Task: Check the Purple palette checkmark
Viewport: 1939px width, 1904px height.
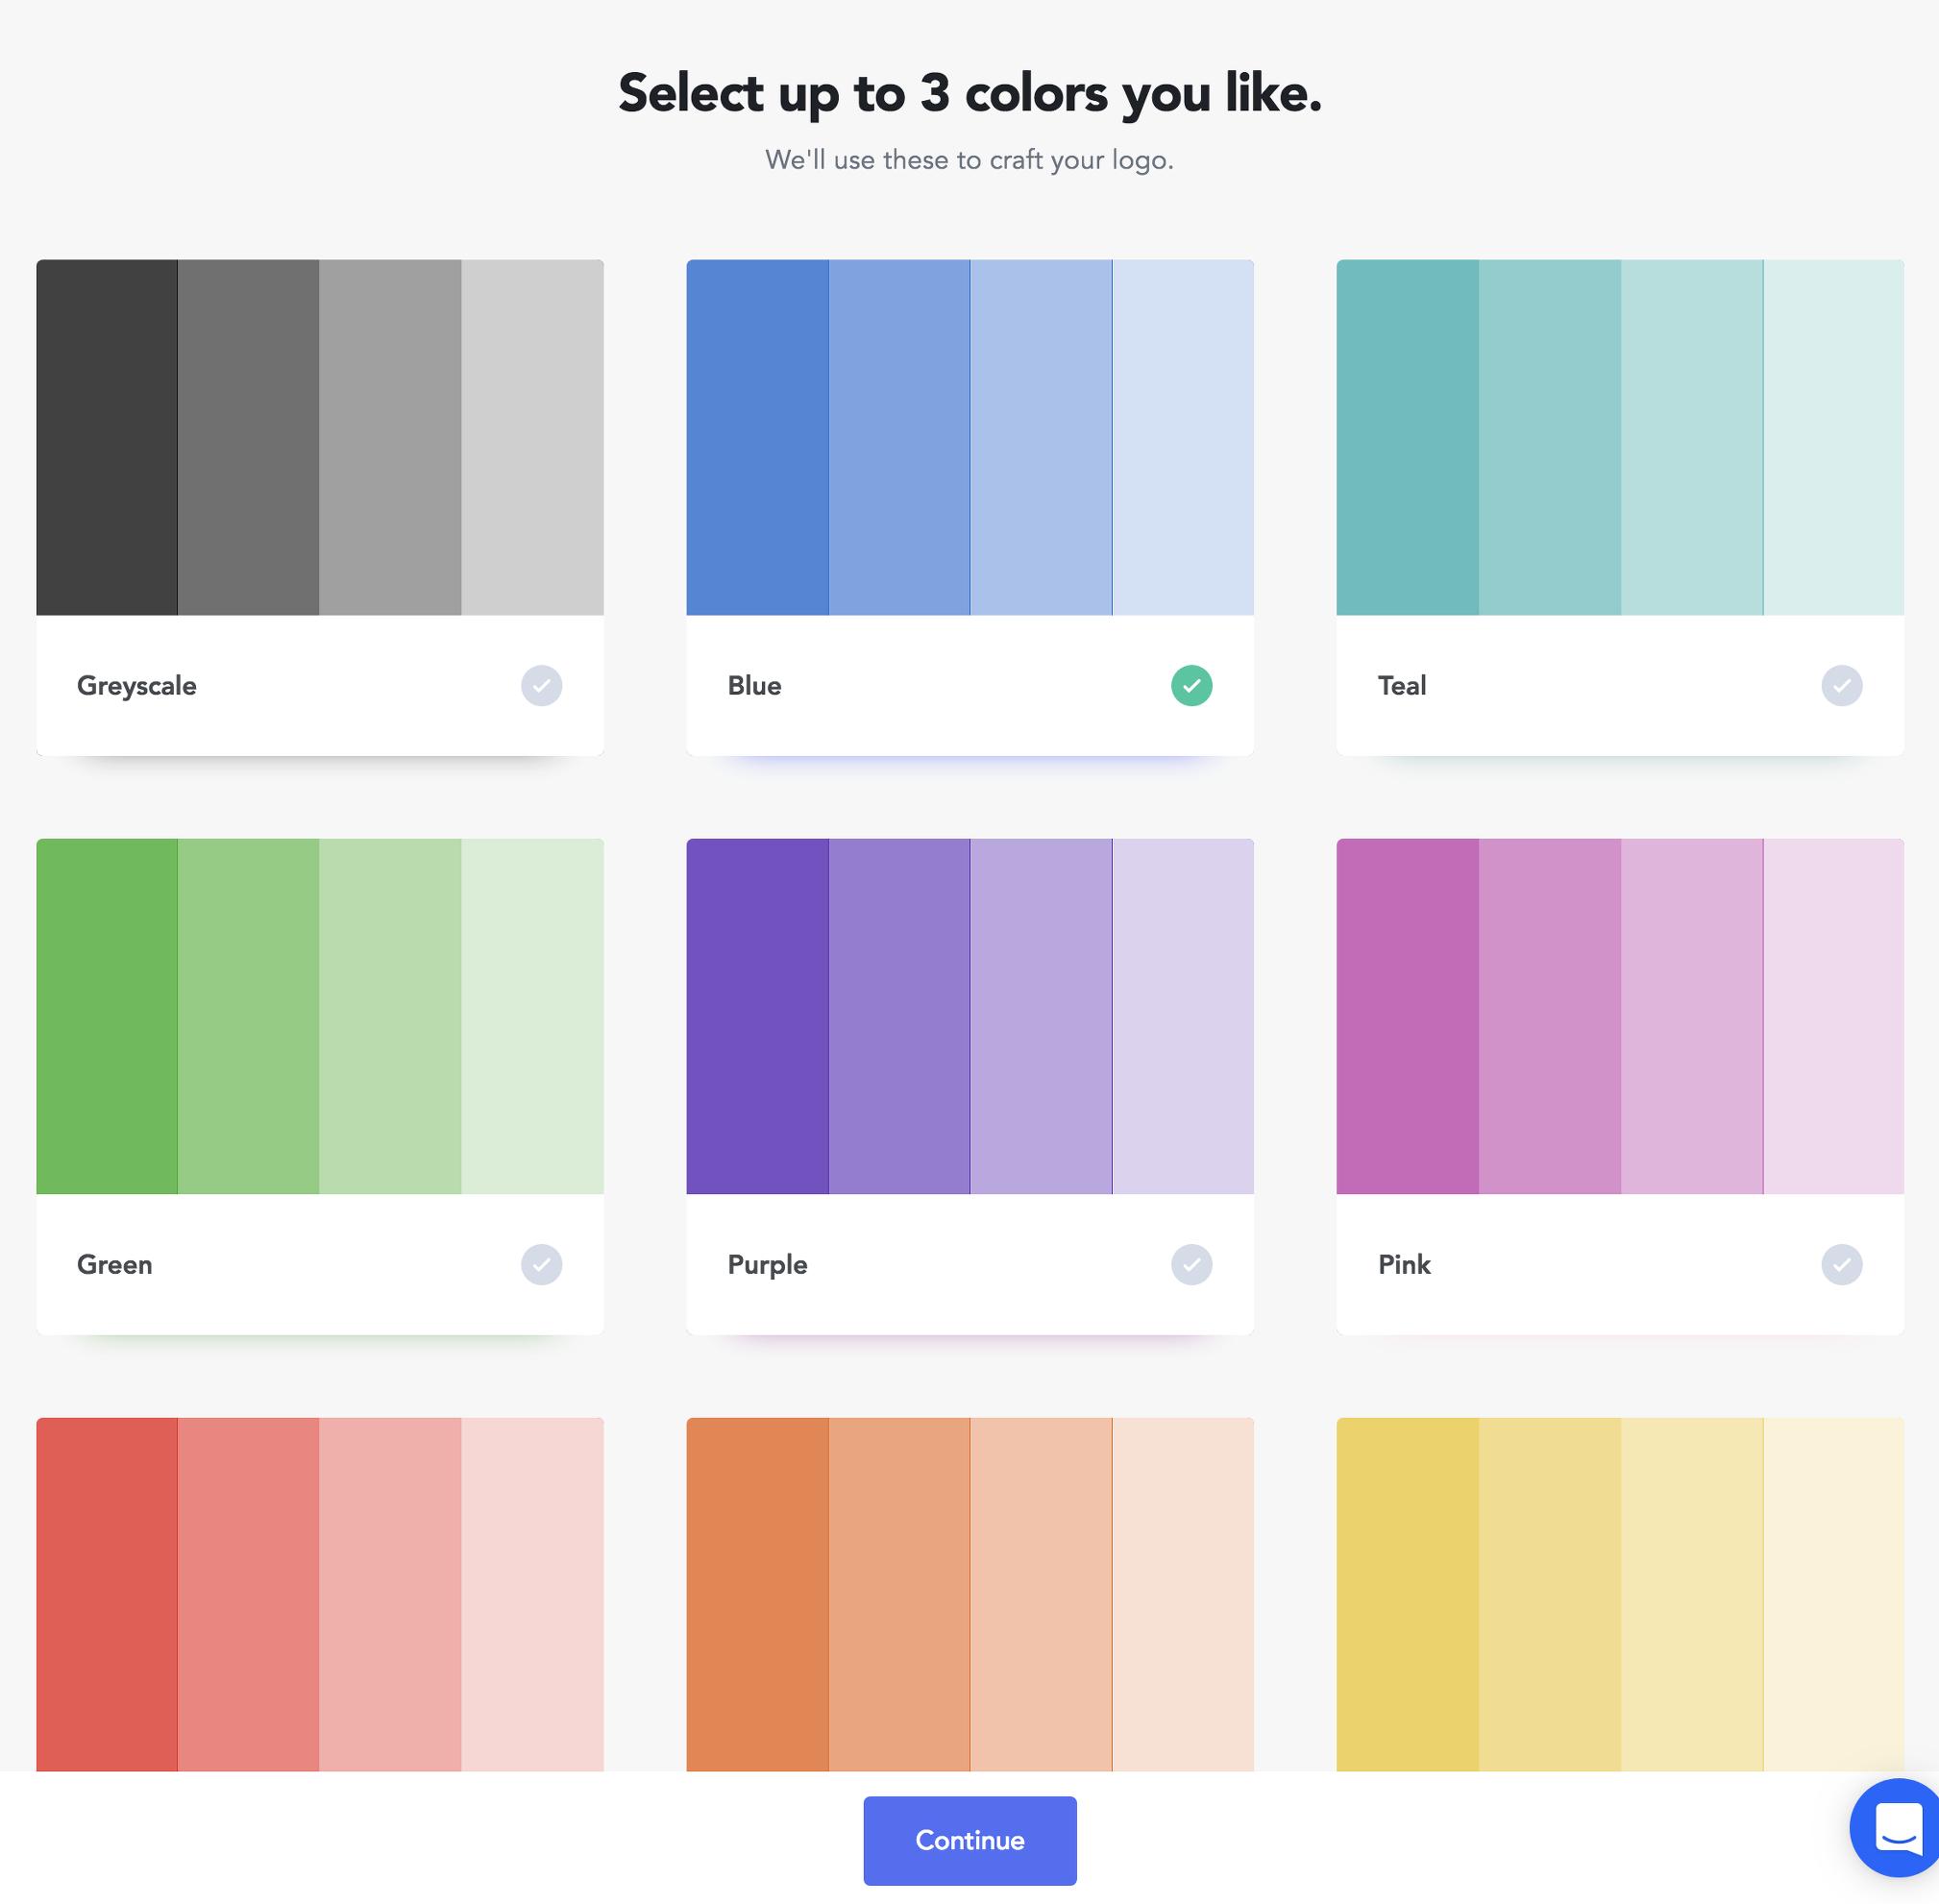Action: pyautogui.click(x=1191, y=1265)
